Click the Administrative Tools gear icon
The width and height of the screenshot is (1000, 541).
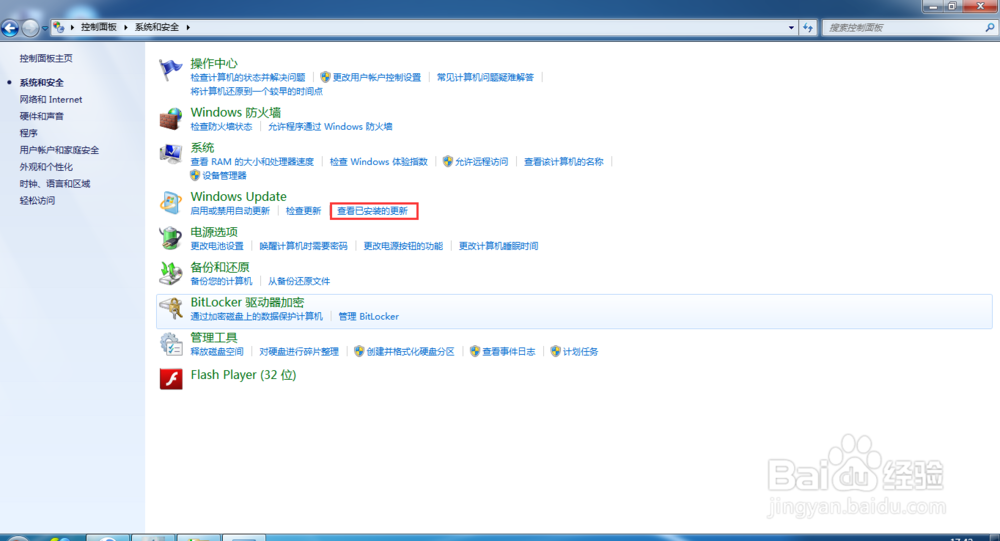coord(170,344)
